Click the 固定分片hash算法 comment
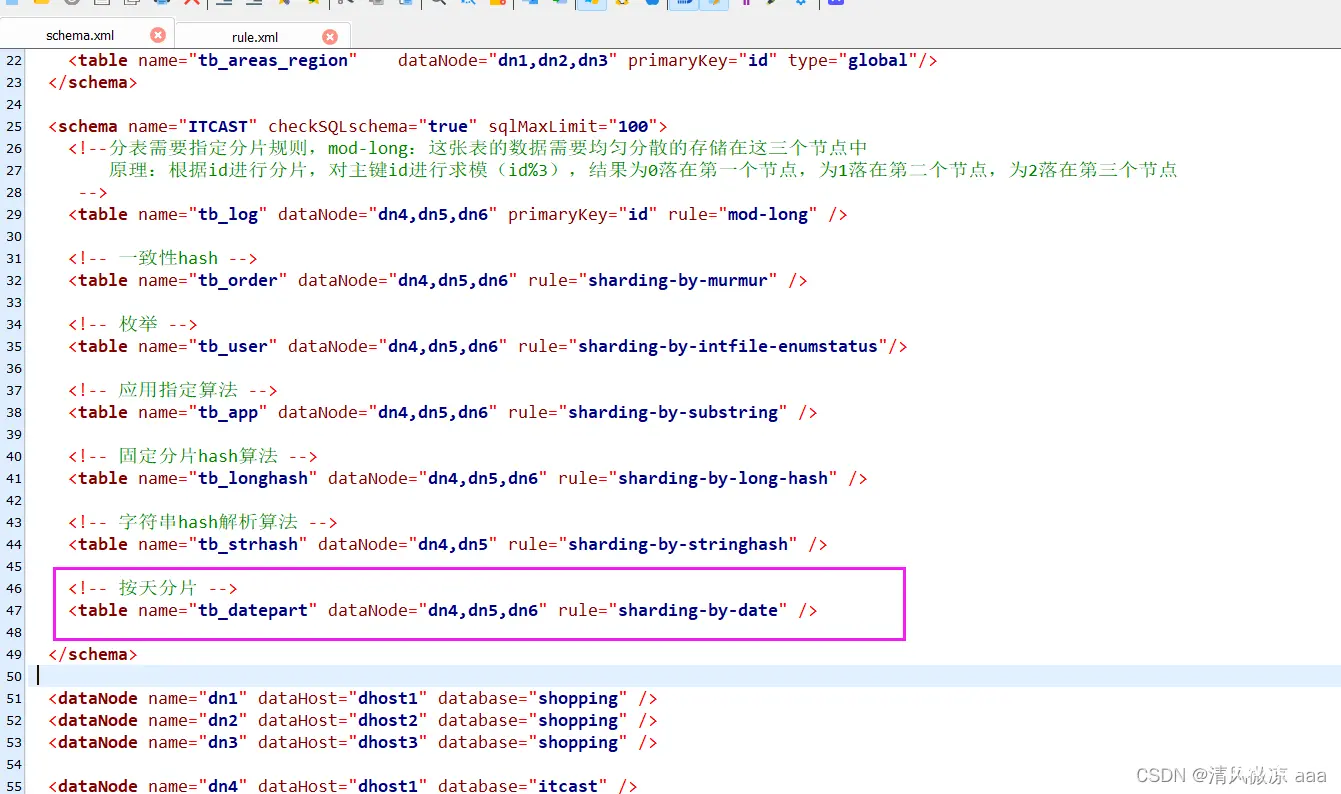The width and height of the screenshot is (1341, 794). click(x=193, y=456)
